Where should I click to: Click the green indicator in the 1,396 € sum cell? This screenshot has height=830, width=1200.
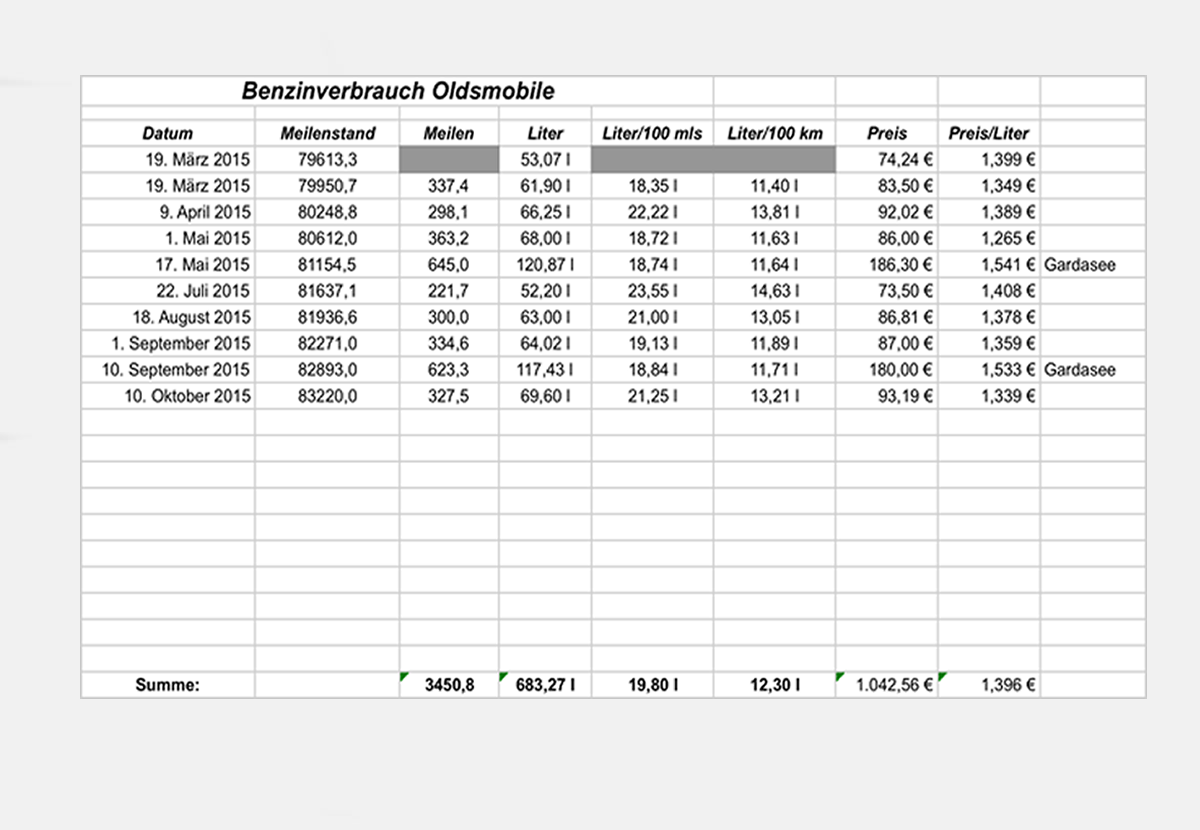[x=943, y=677]
